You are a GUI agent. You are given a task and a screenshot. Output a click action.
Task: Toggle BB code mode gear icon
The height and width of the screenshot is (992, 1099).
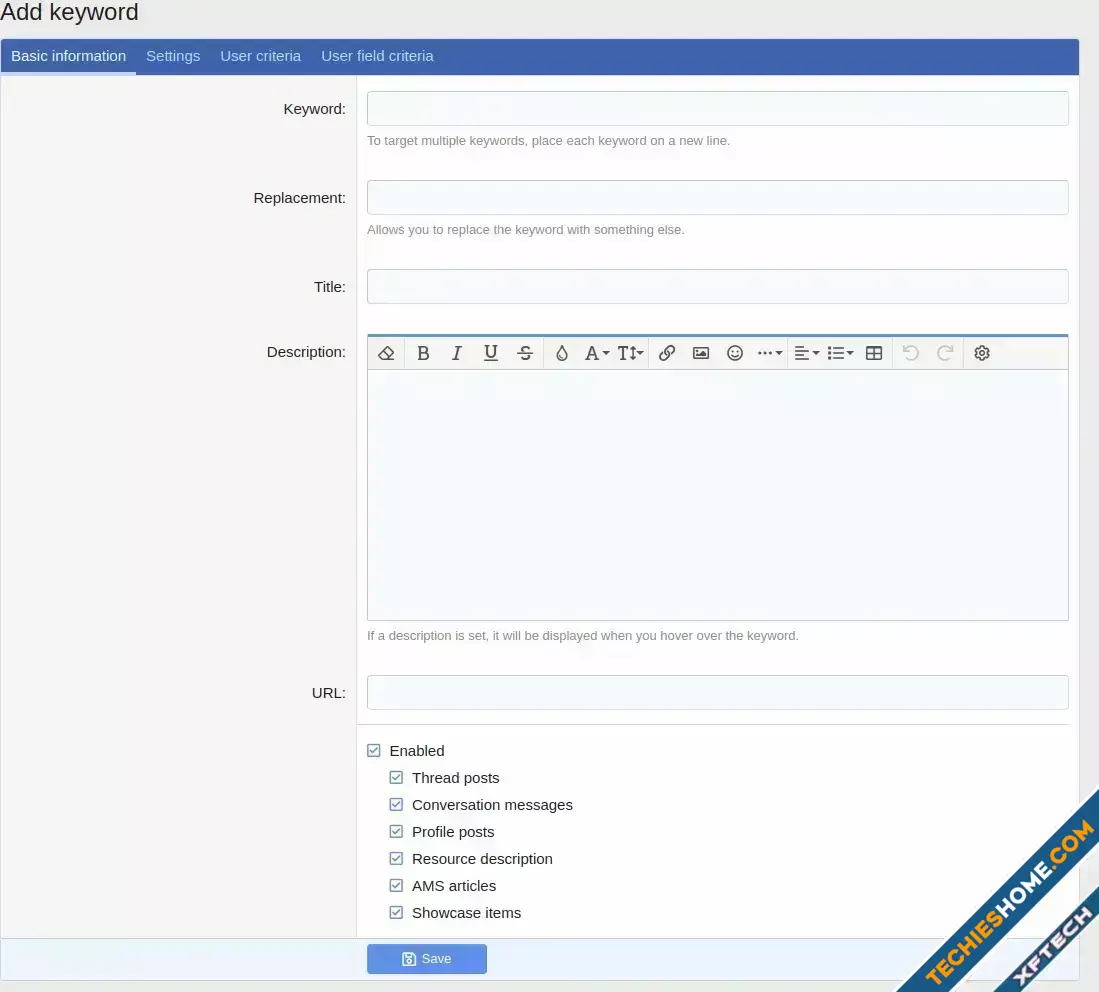pyautogui.click(x=982, y=353)
